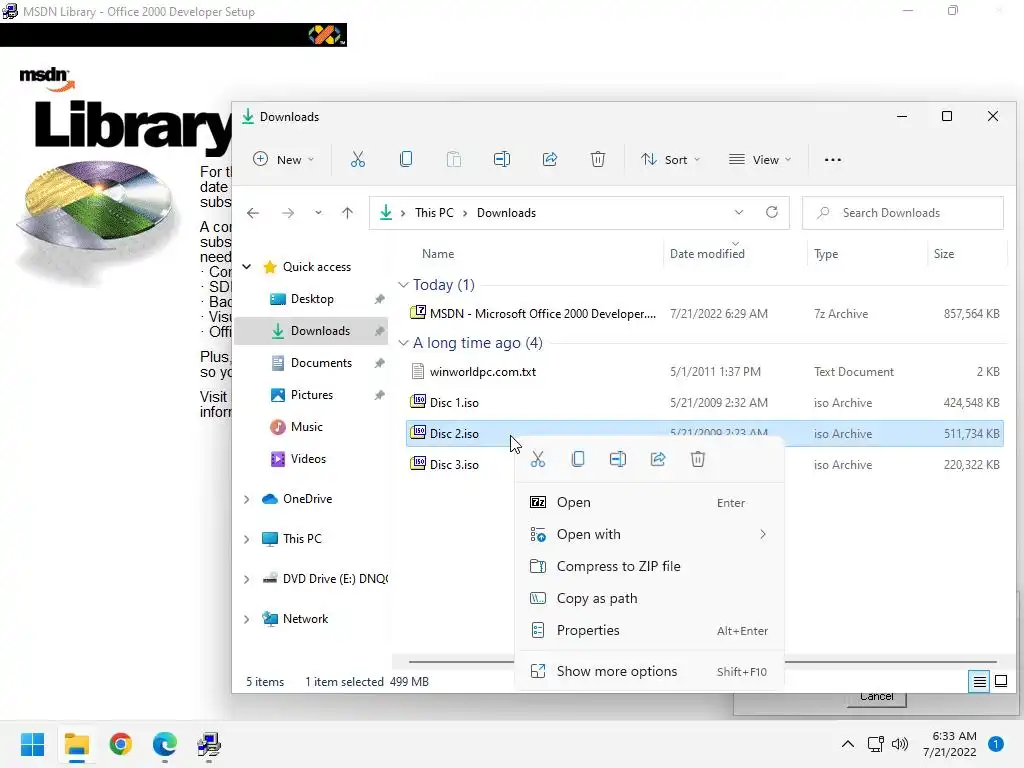Click the Cut icon in Explorer toolbar
1024x768 pixels.
click(358, 159)
